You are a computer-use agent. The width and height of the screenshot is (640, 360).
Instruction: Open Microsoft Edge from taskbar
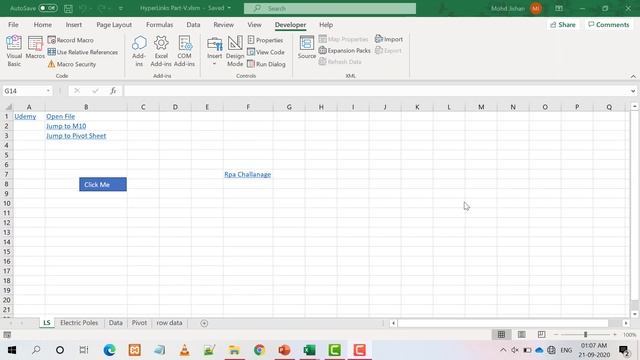[109, 350]
